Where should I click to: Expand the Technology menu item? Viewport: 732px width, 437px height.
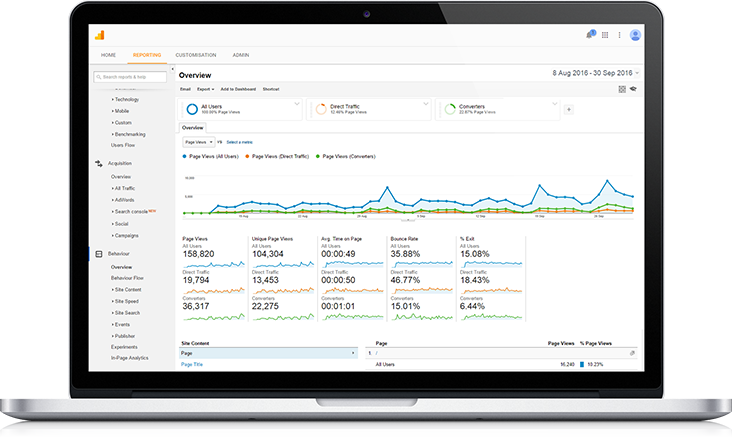(x=125, y=99)
